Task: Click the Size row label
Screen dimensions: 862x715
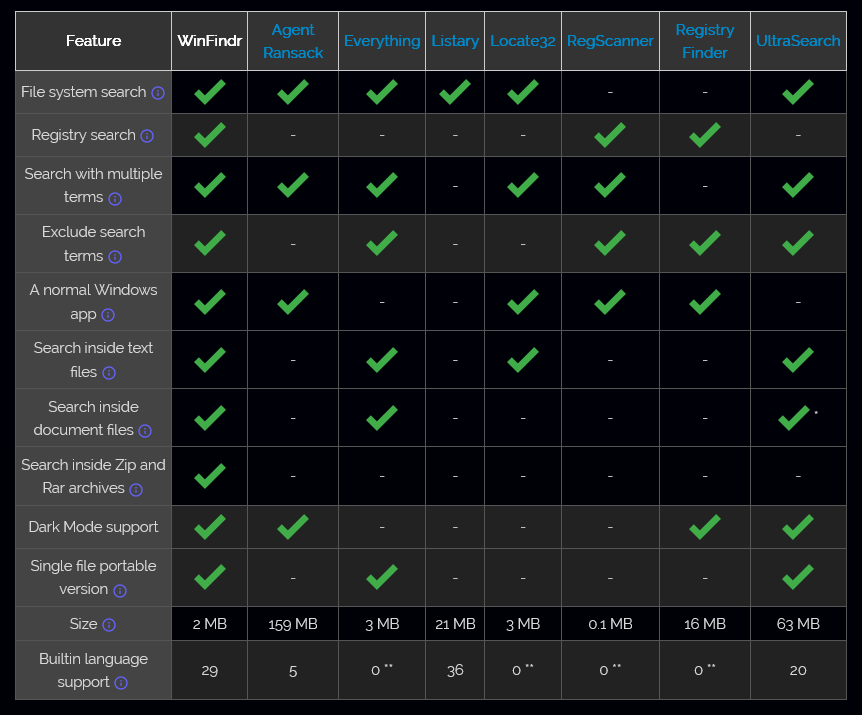Action: coord(84,624)
